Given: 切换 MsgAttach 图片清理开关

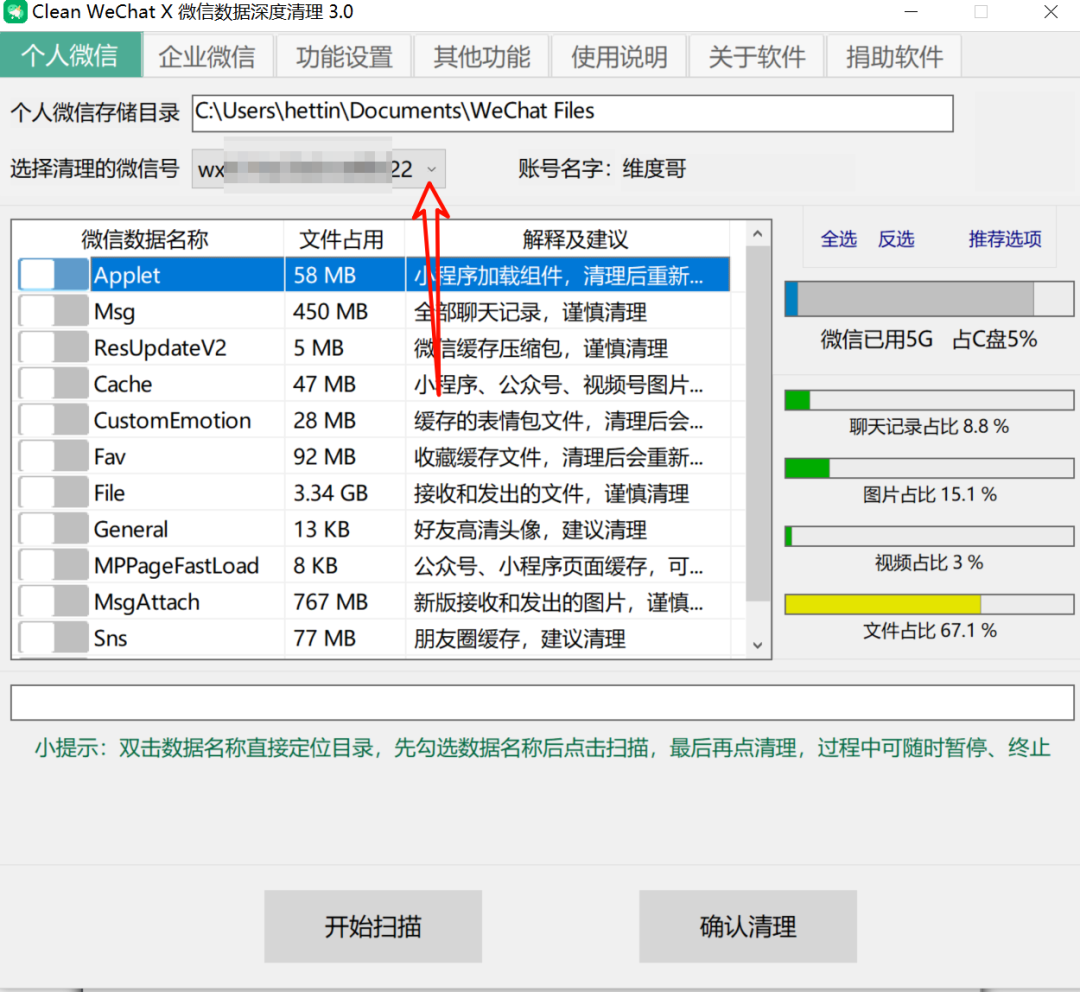Looking at the screenshot, I should (x=53, y=601).
